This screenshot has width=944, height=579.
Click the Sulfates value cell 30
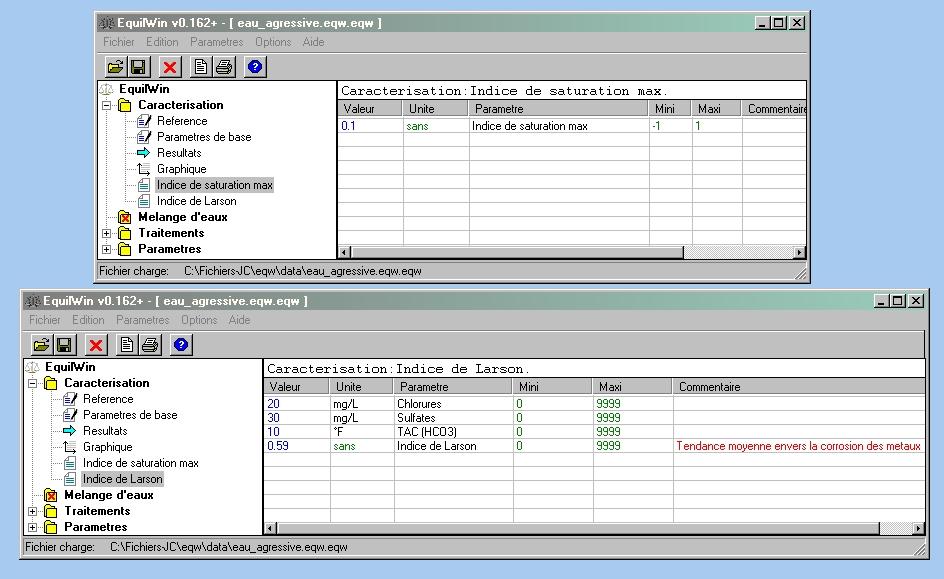pos(297,418)
